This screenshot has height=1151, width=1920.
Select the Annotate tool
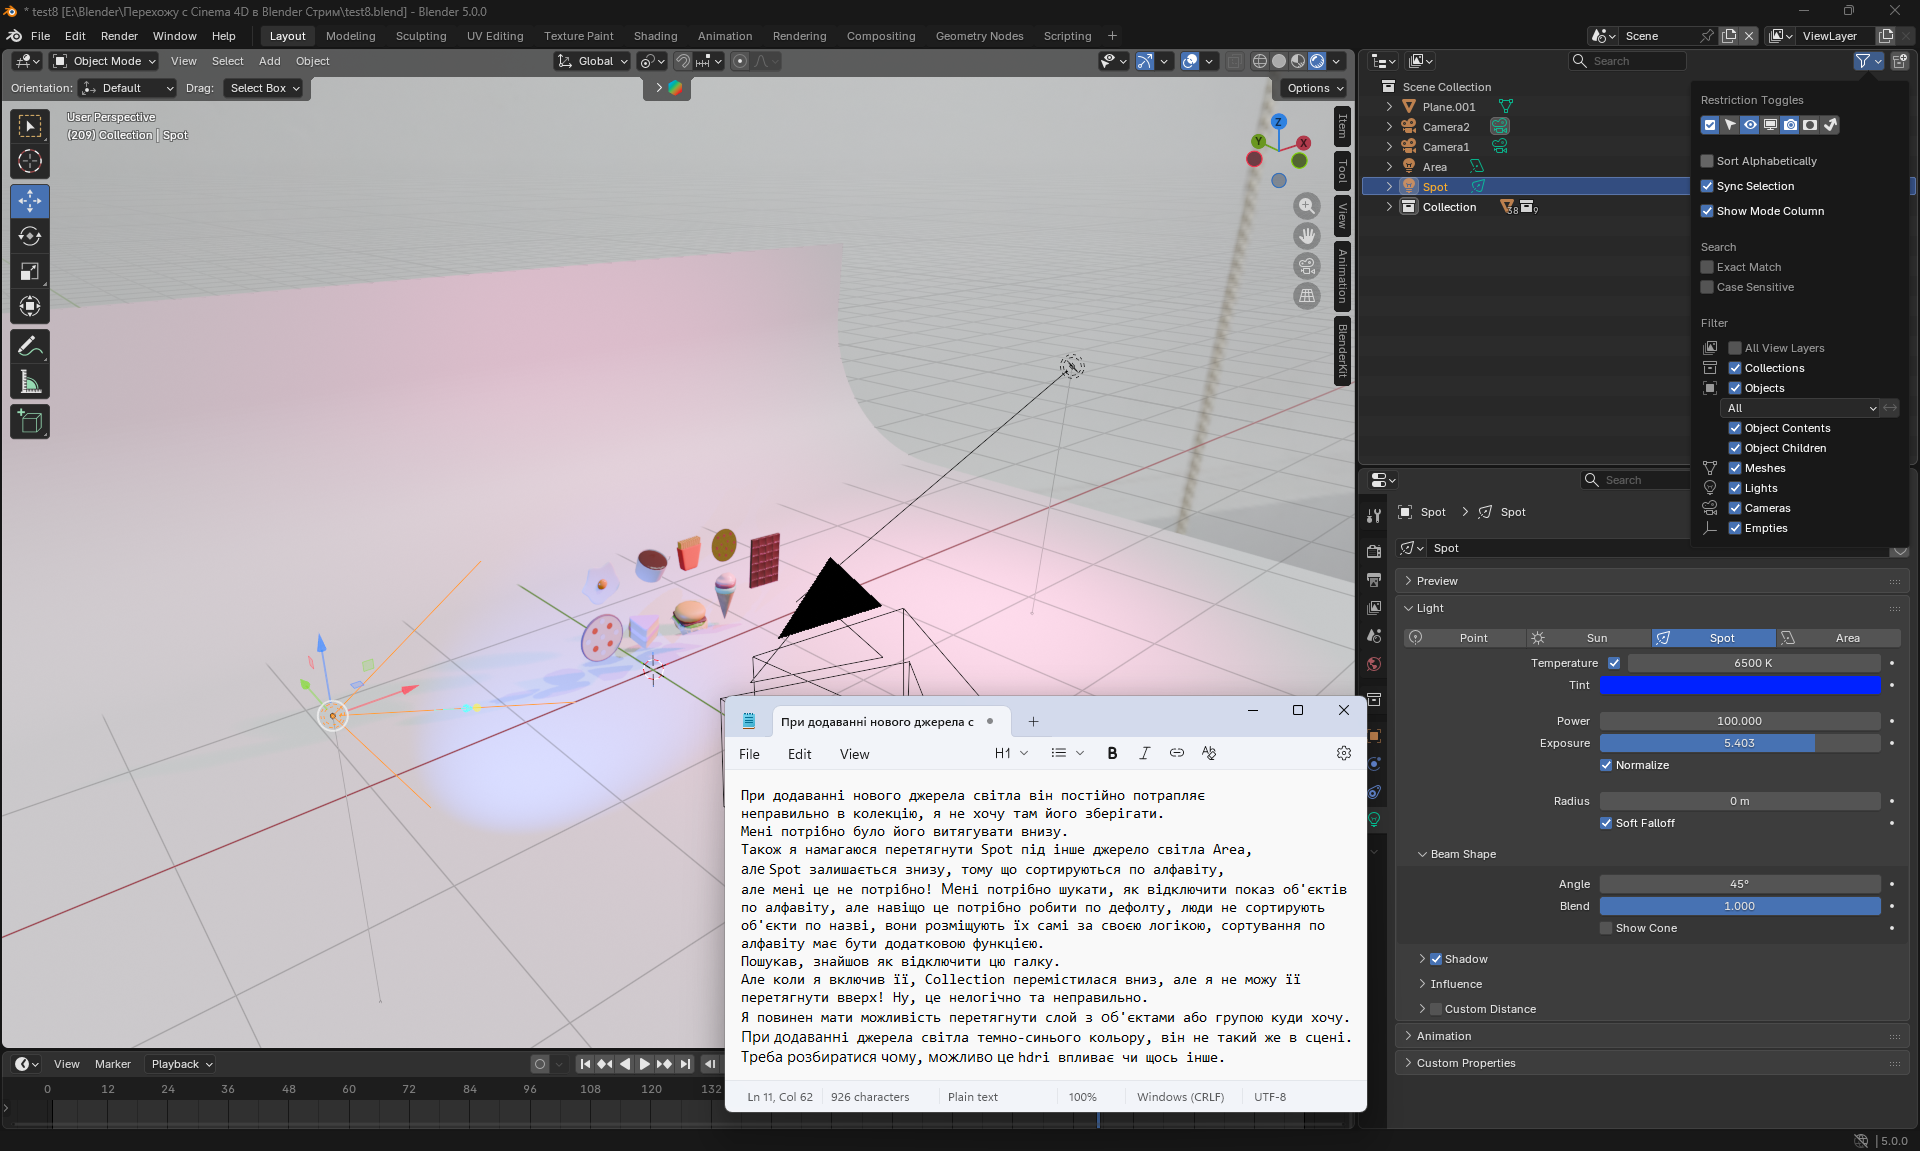pos(30,347)
